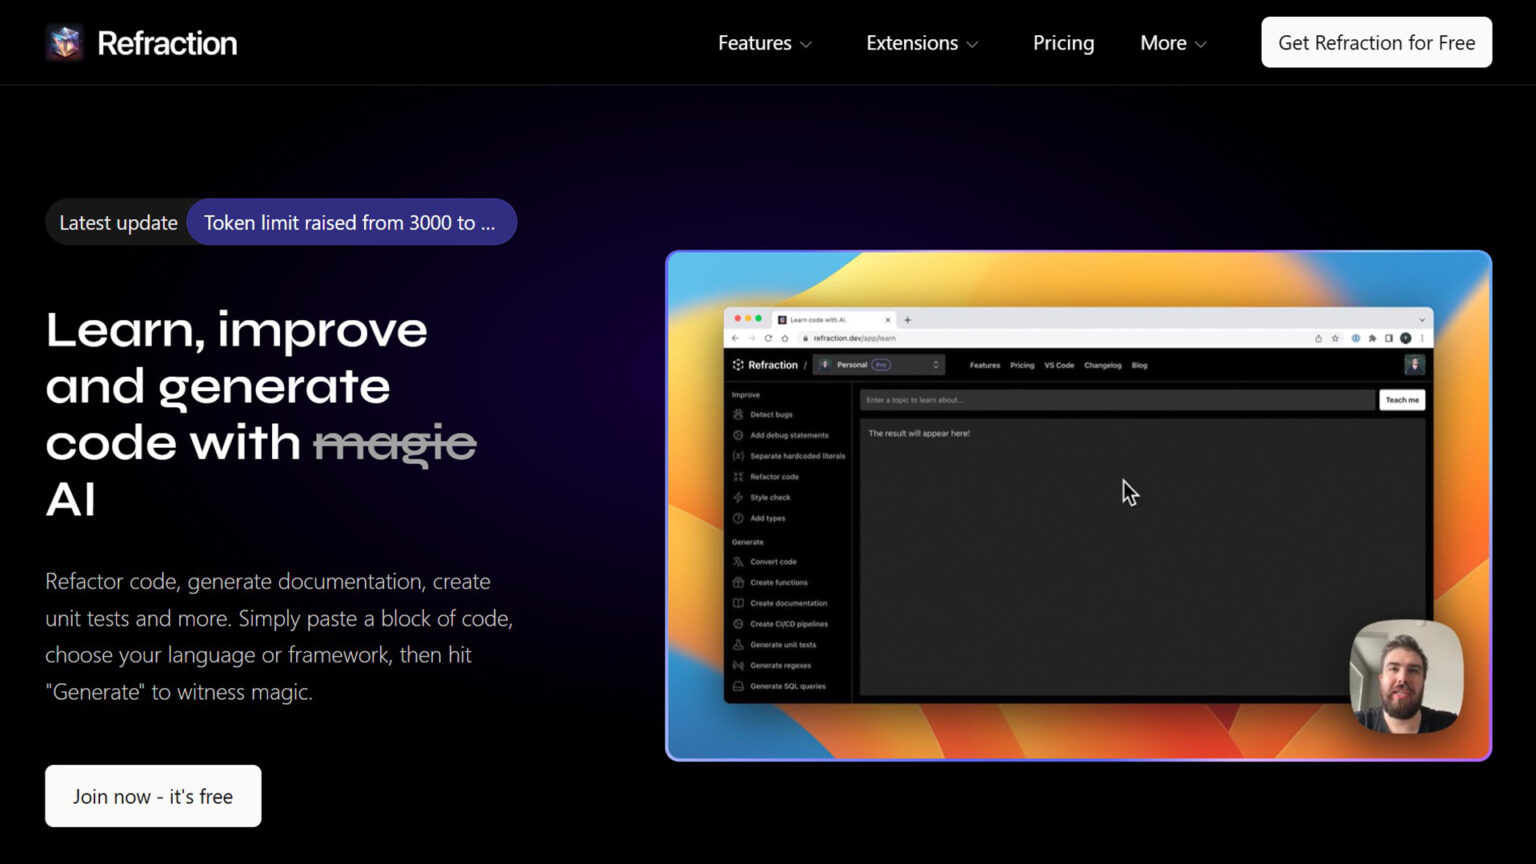The image size is (1536, 864).
Task: Click the Teach me button in demo
Action: (x=1401, y=400)
